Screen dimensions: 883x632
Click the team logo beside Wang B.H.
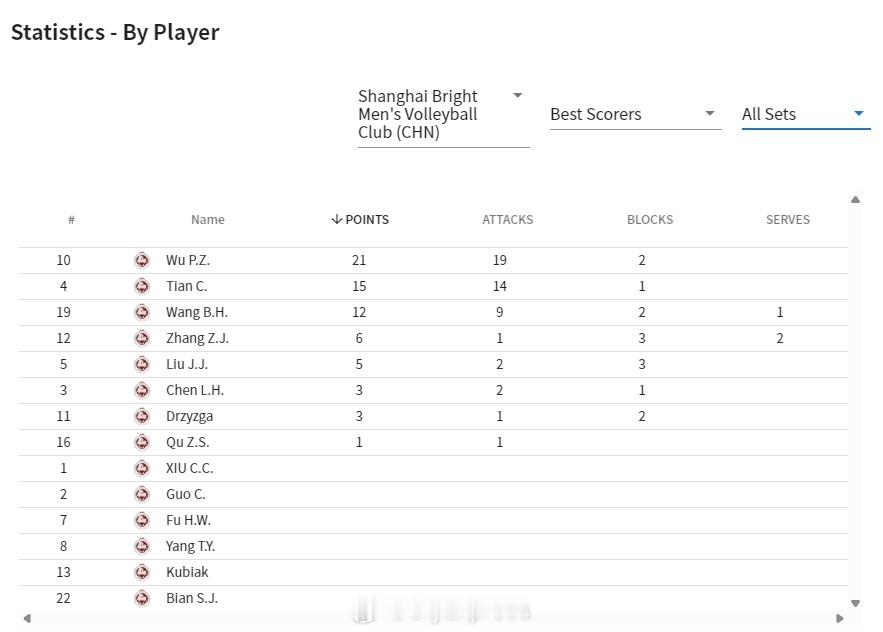142,312
